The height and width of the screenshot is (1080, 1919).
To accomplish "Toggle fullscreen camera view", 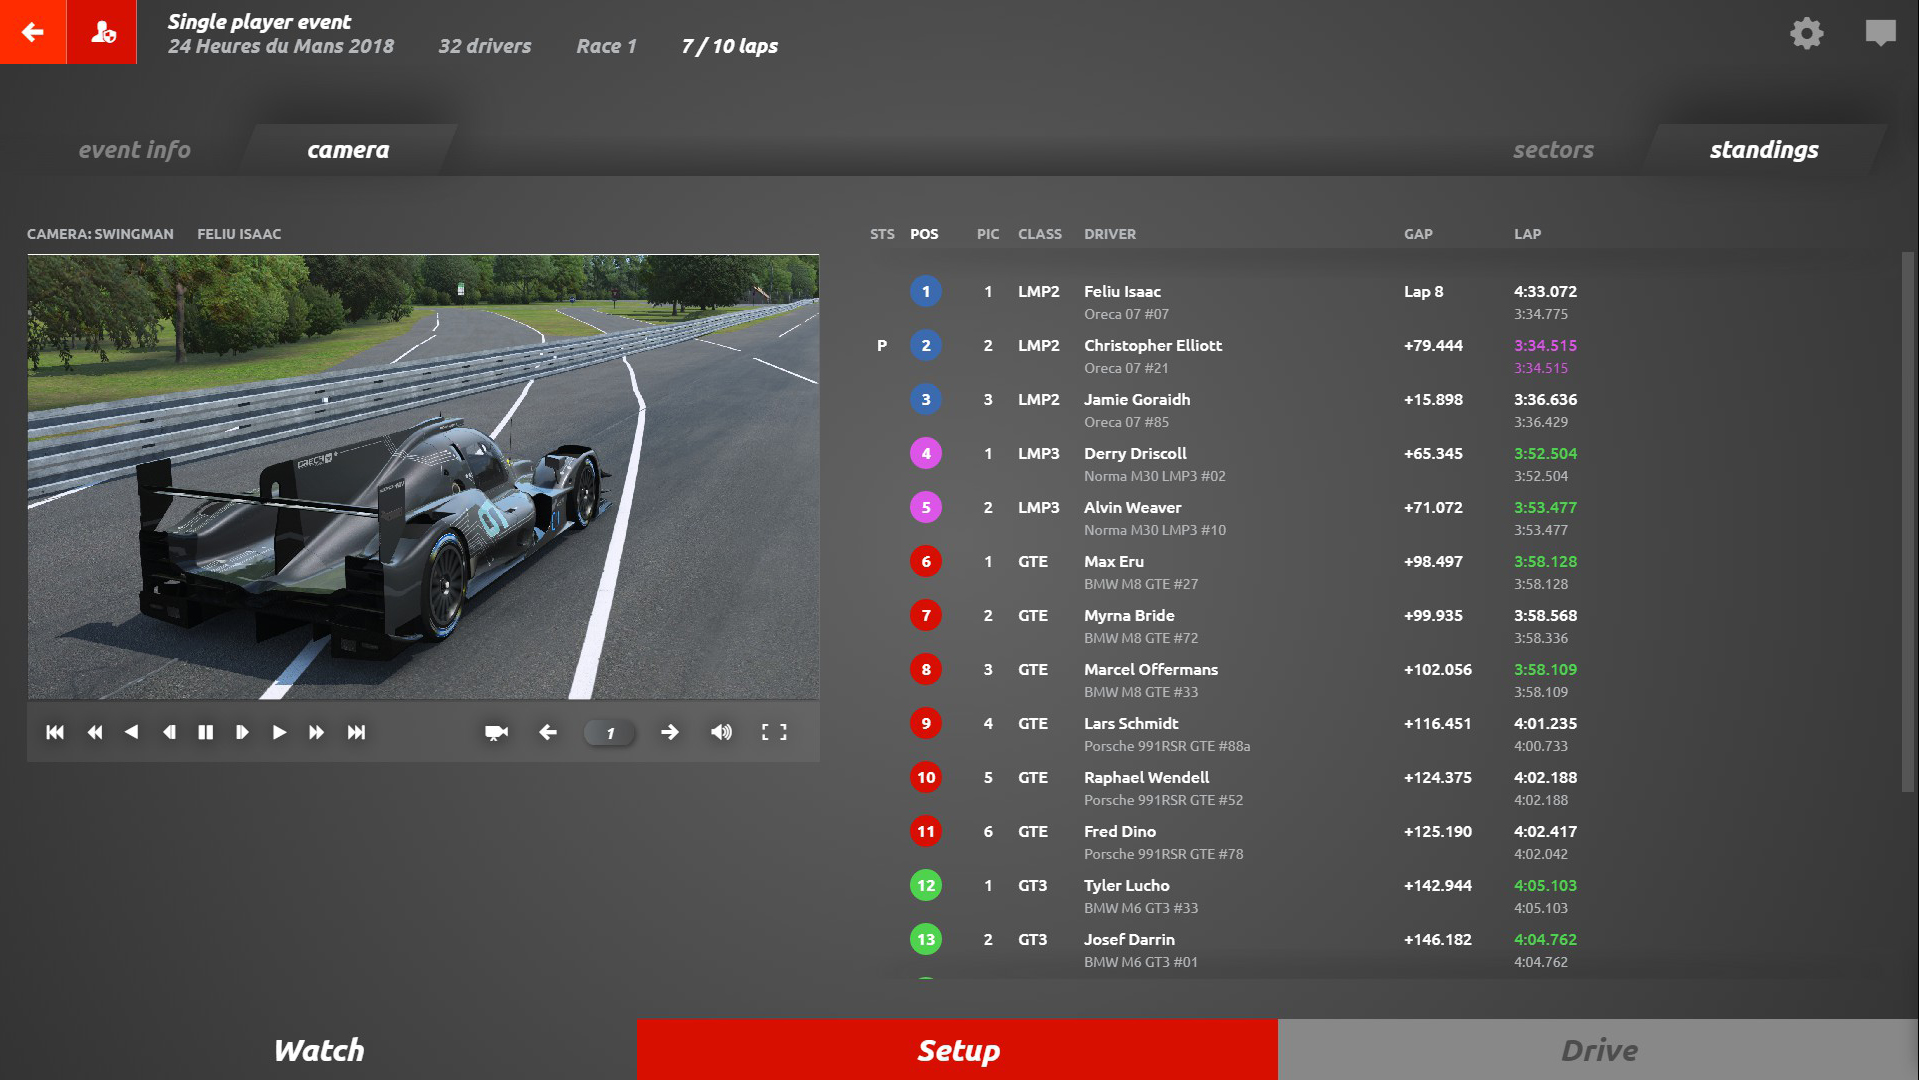I will coord(774,732).
